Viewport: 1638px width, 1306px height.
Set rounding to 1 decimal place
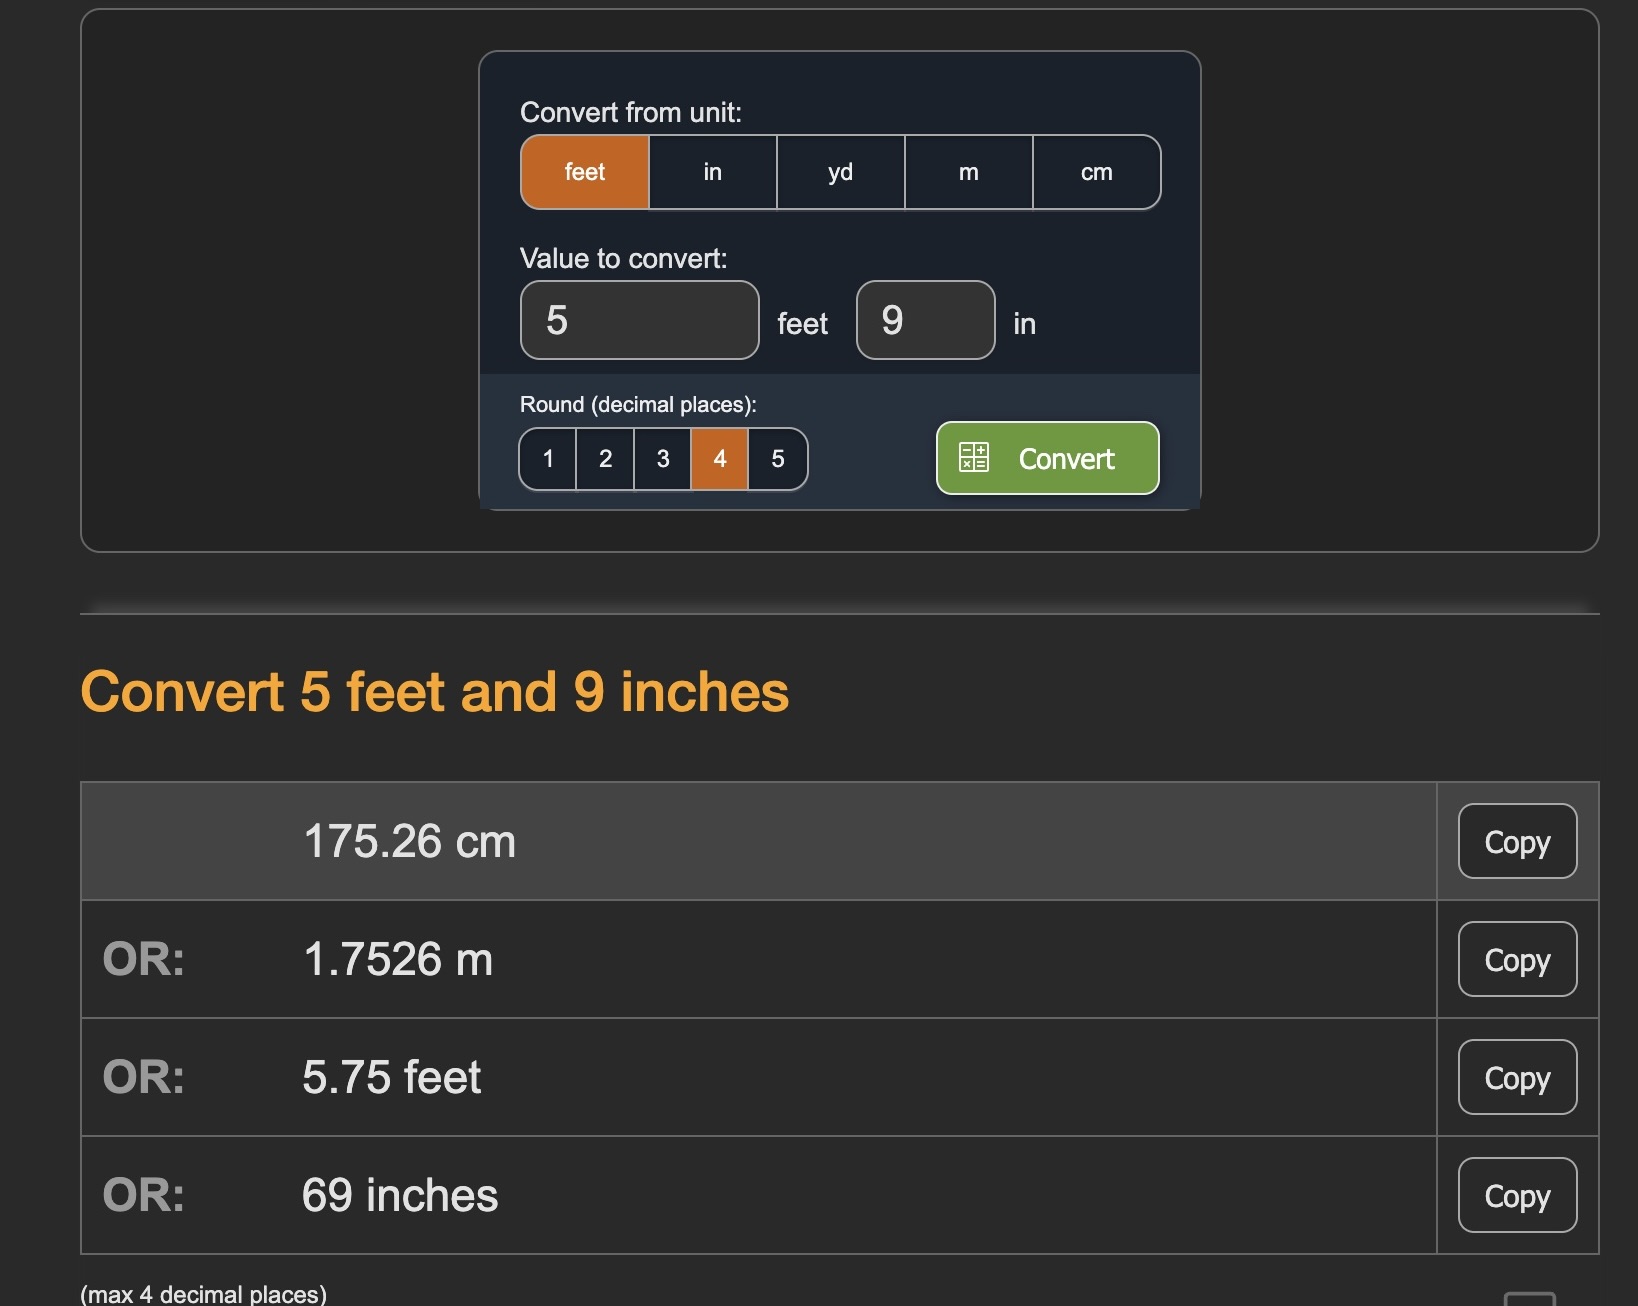click(548, 459)
